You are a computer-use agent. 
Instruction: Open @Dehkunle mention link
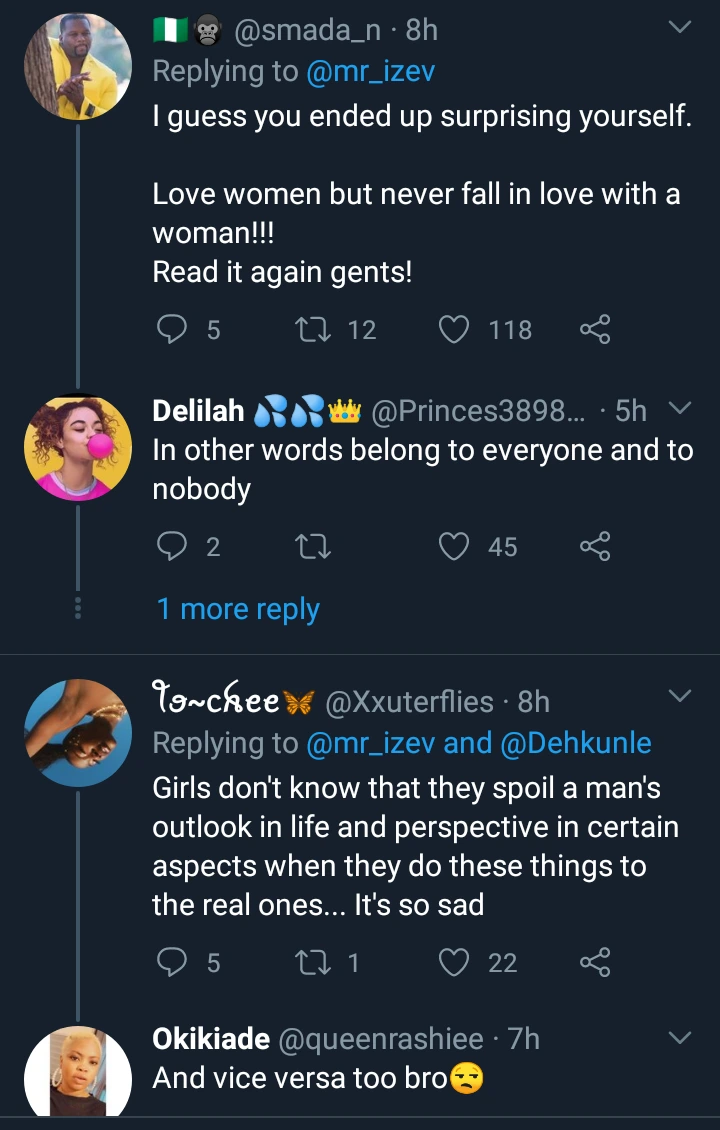[x=576, y=743]
